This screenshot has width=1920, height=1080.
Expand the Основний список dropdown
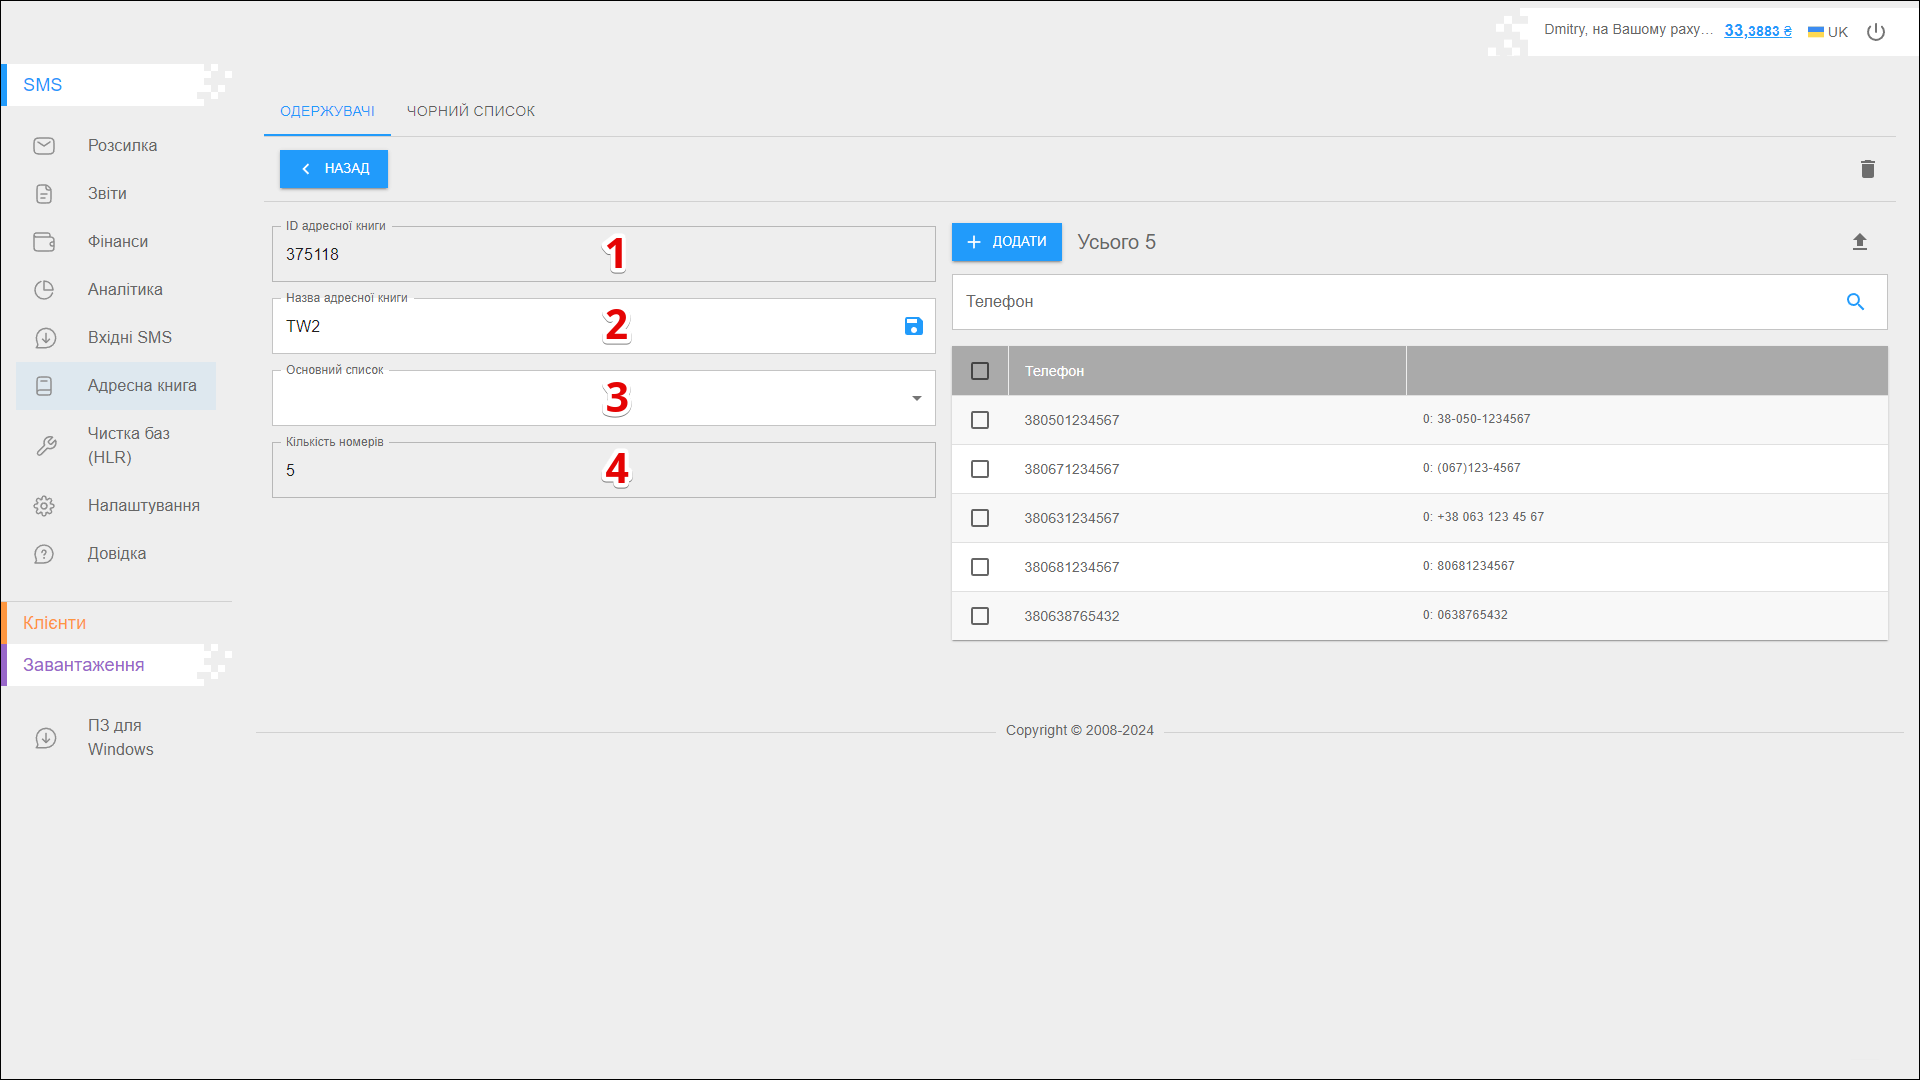point(916,399)
